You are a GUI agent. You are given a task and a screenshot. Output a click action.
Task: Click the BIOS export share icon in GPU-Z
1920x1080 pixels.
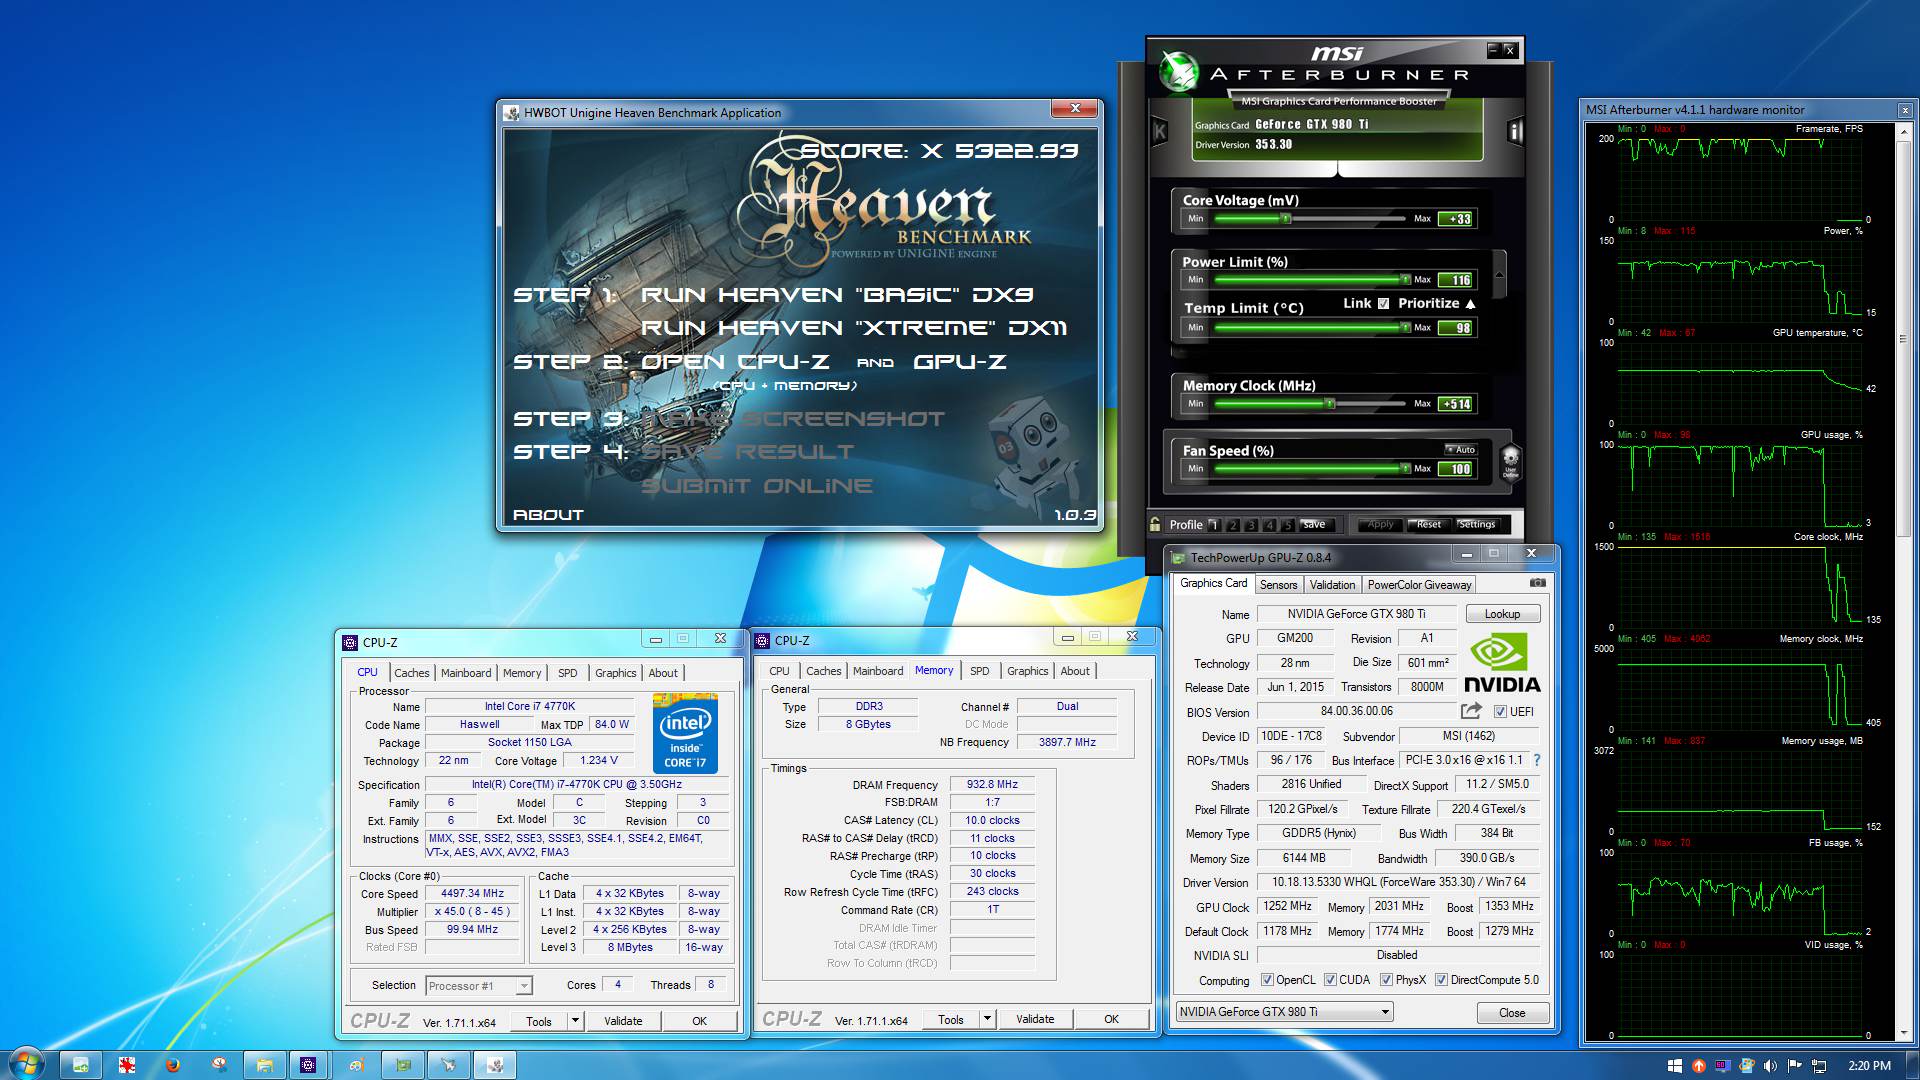pos(1471,711)
